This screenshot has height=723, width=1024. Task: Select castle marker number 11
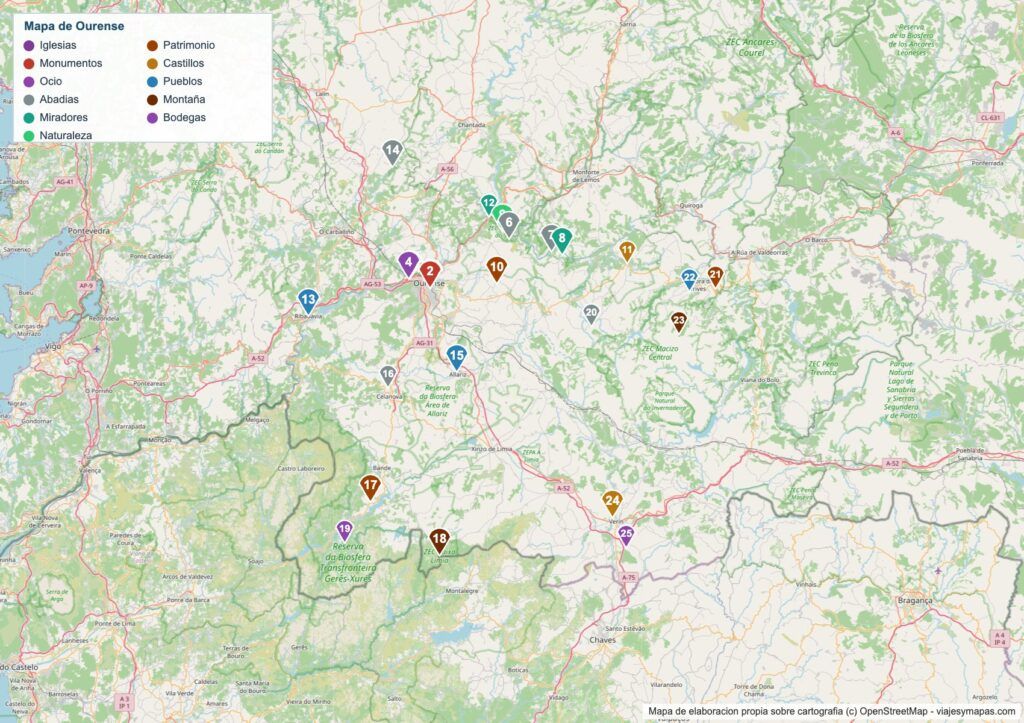point(627,251)
